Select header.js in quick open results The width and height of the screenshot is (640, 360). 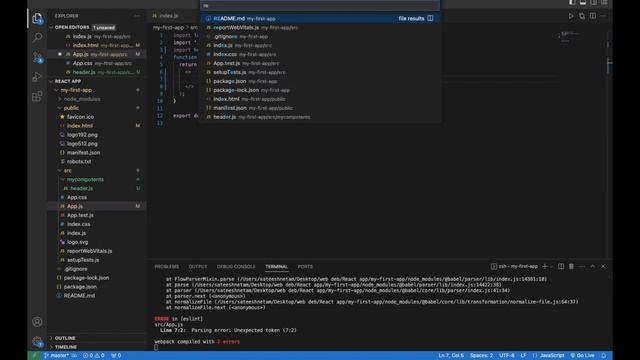(x=320, y=117)
